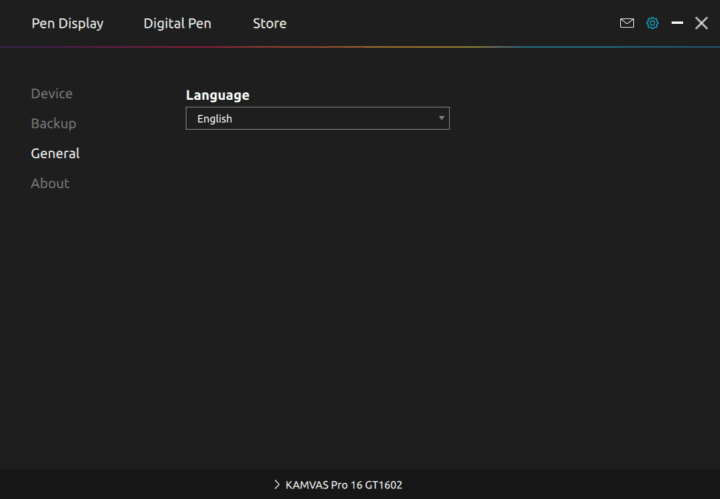
Task: Click the KAMVAS Pro 16 GT1602 device name
Action: click(343, 484)
